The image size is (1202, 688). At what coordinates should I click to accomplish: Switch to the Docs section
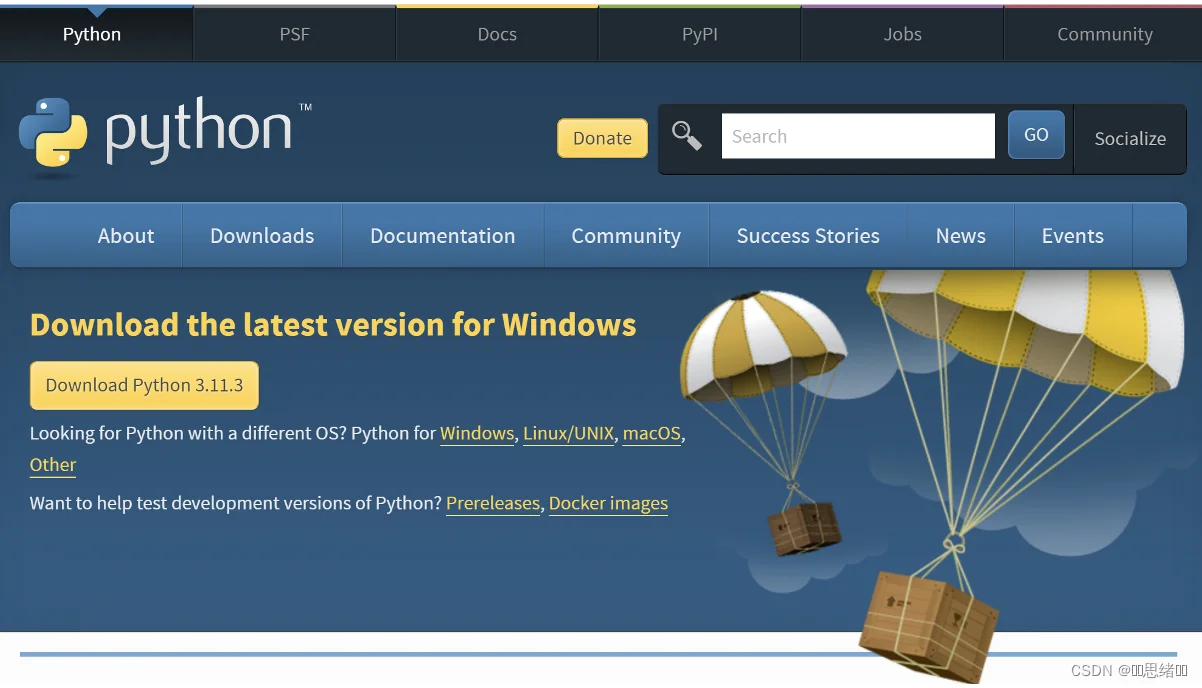pos(497,34)
